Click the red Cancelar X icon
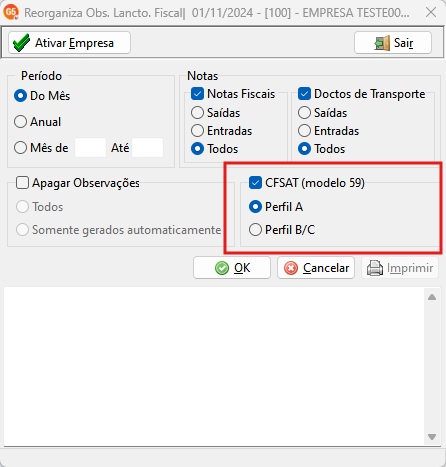Screen dimensions: 446x467 pyautogui.click(x=291, y=268)
